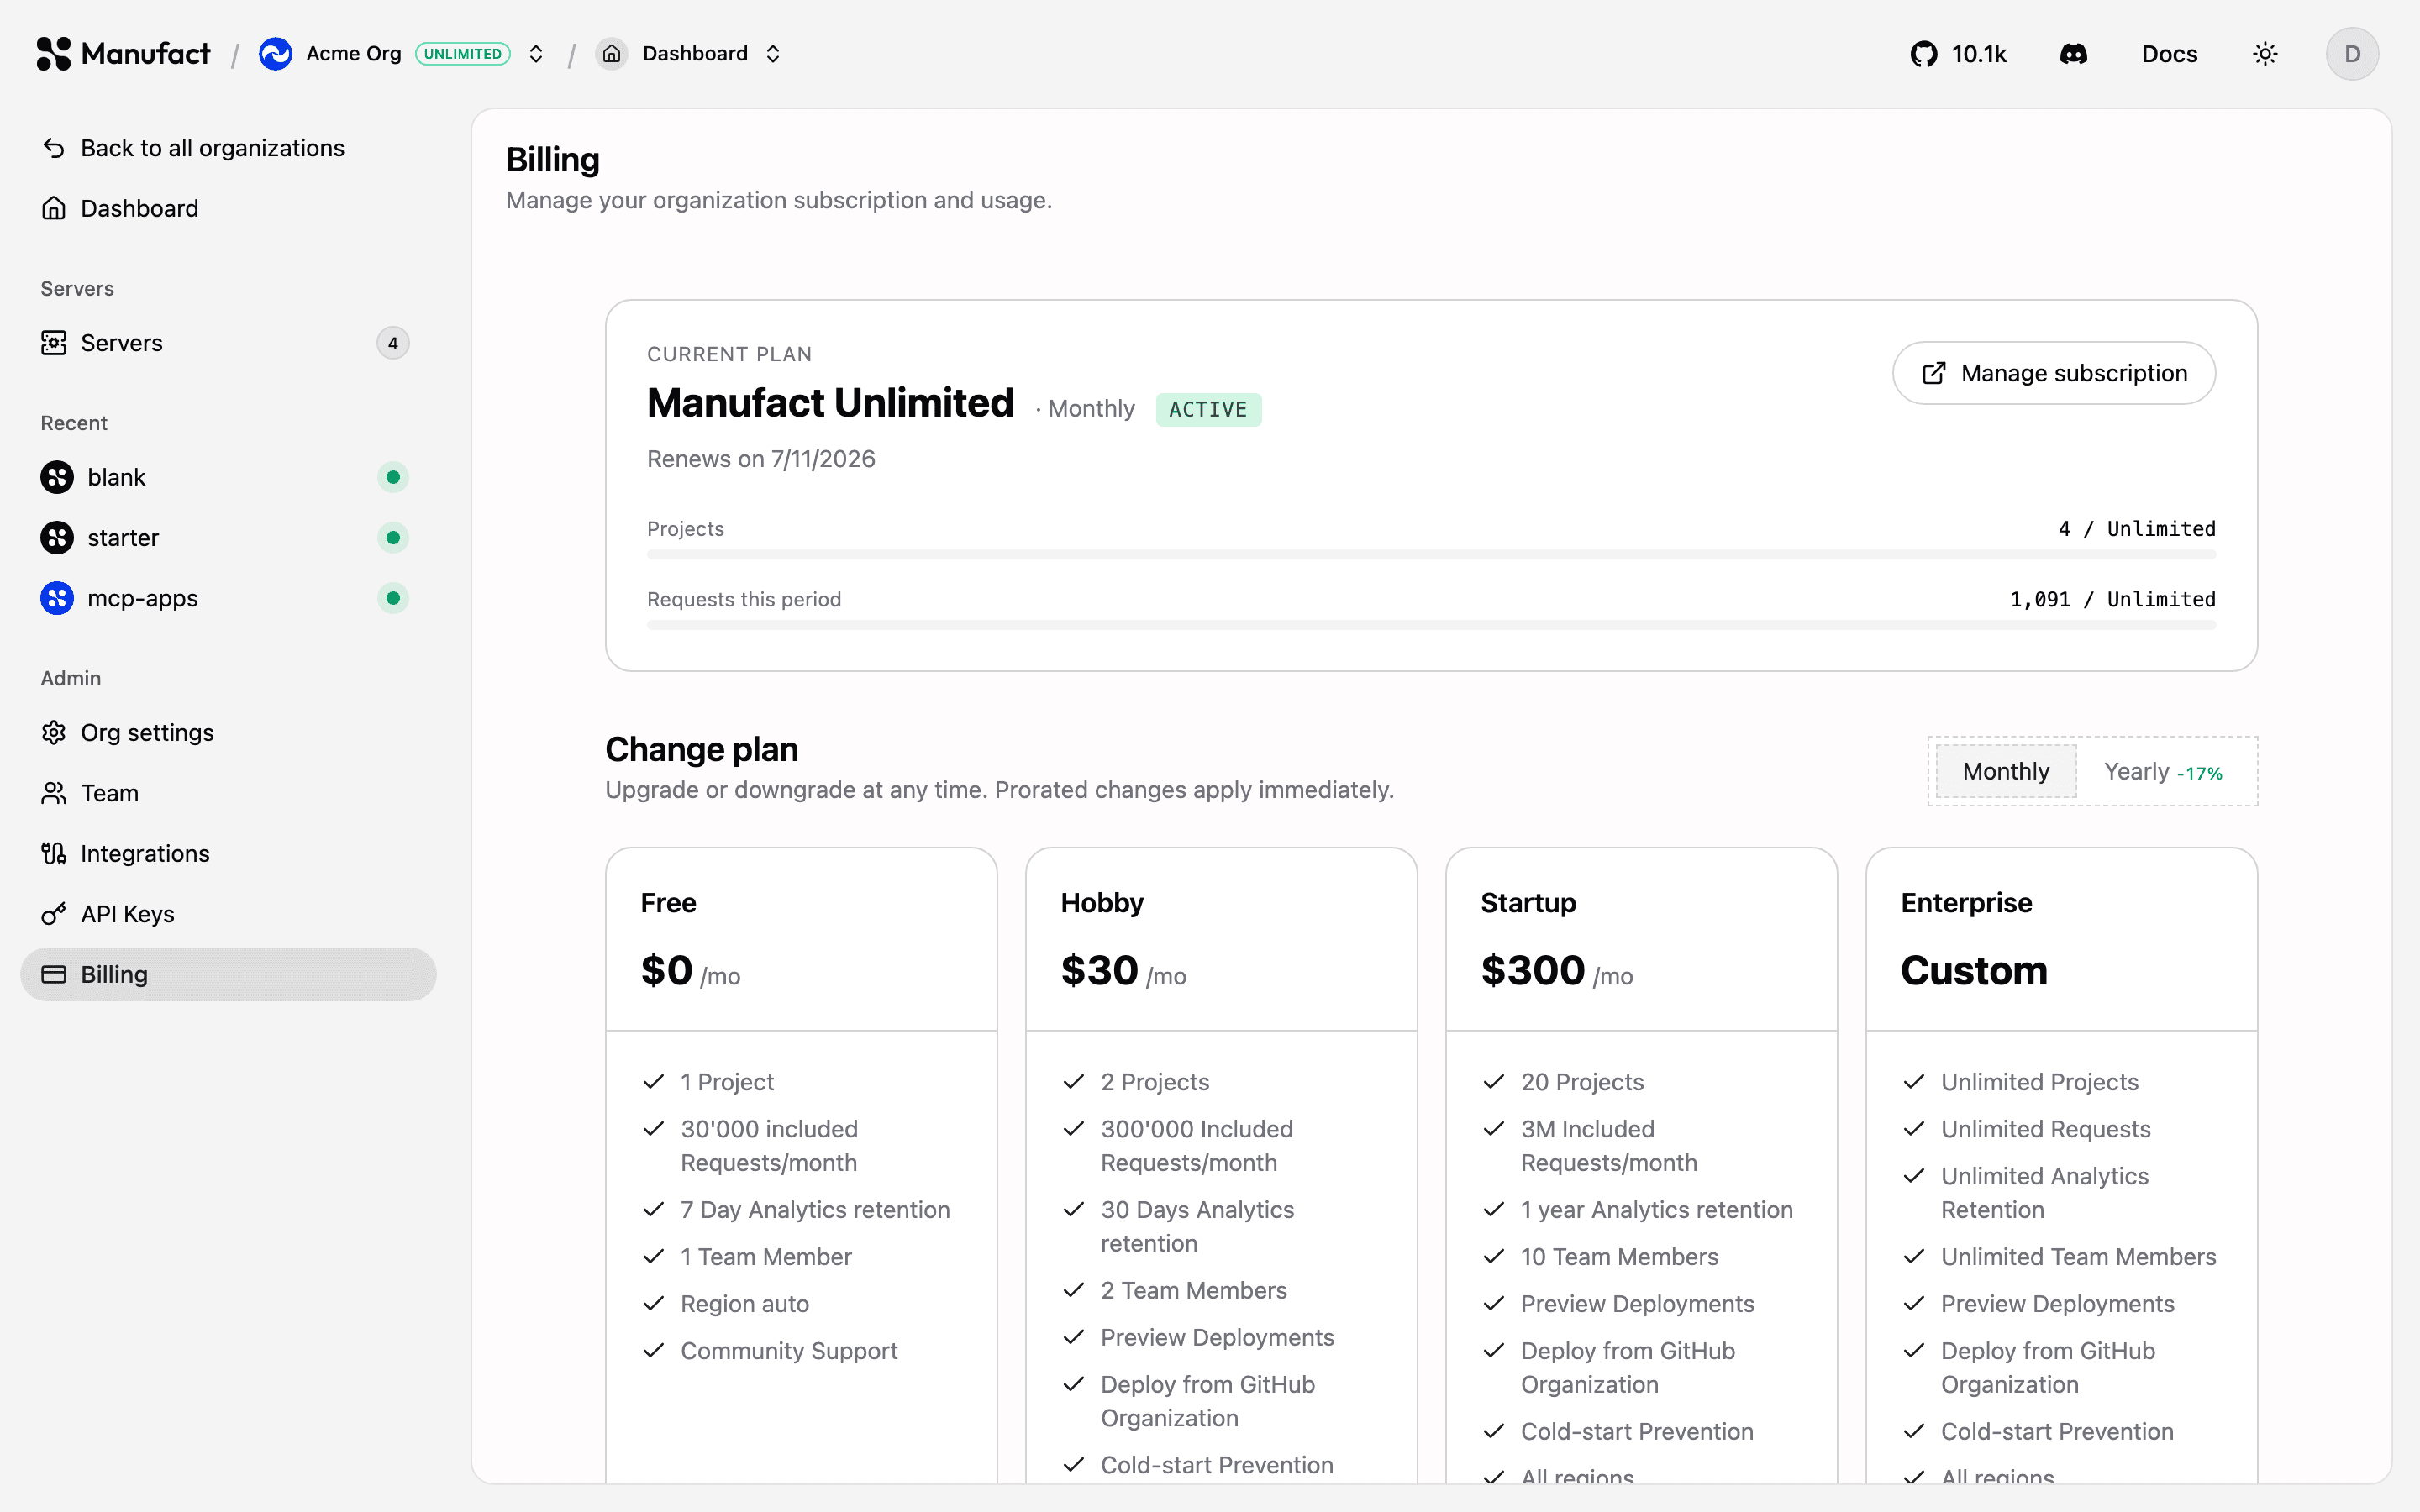
Task: Select the Enterprise plan card
Action: (2061, 1165)
